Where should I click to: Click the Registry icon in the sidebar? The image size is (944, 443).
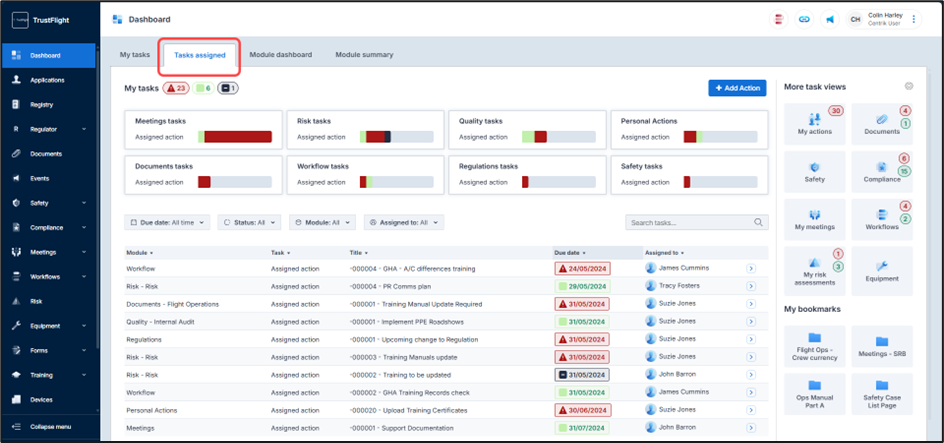pyautogui.click(x=17, y=104)
